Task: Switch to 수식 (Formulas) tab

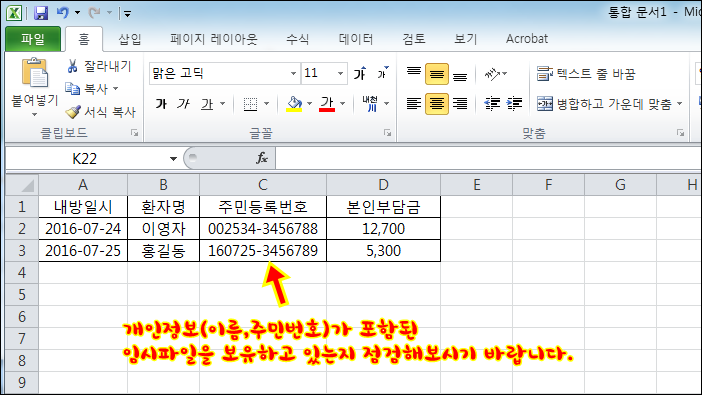Action: [298, 39]
